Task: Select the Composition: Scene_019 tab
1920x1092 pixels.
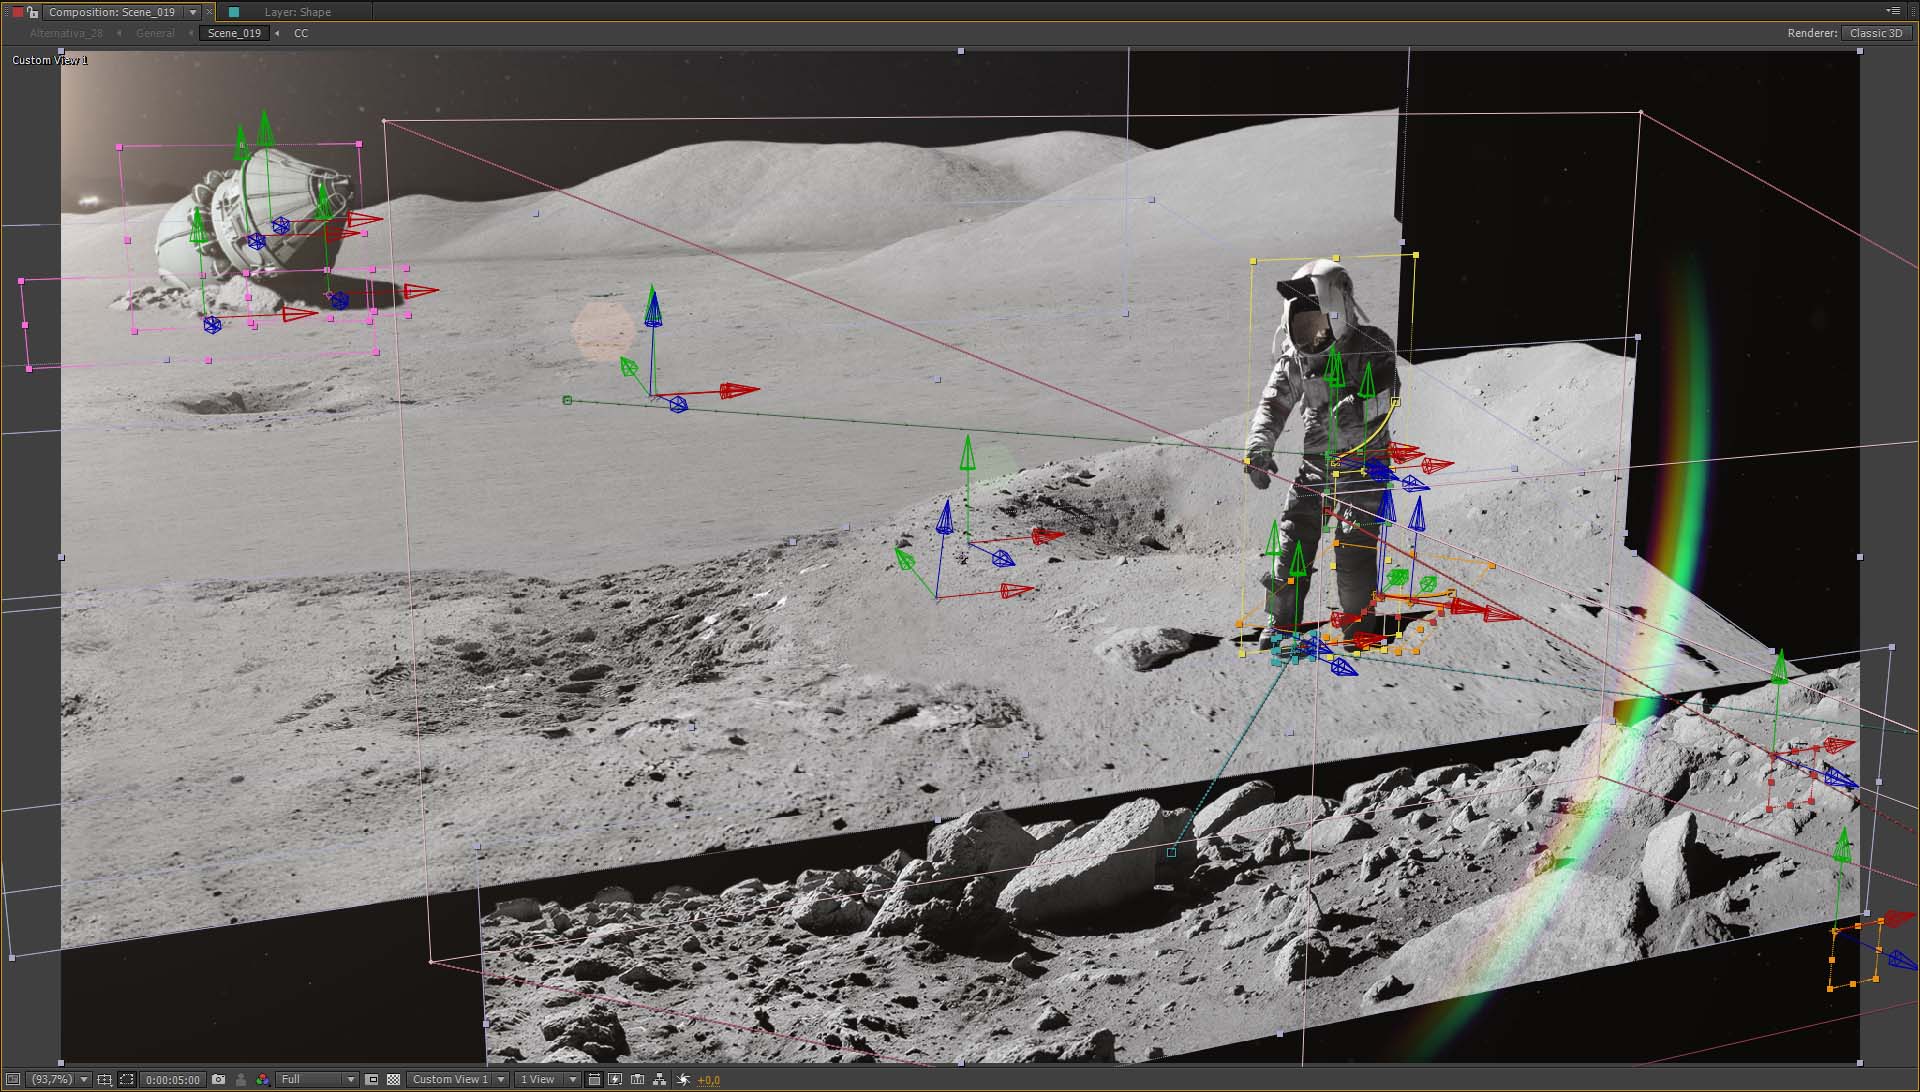Action: click(111, 12)
